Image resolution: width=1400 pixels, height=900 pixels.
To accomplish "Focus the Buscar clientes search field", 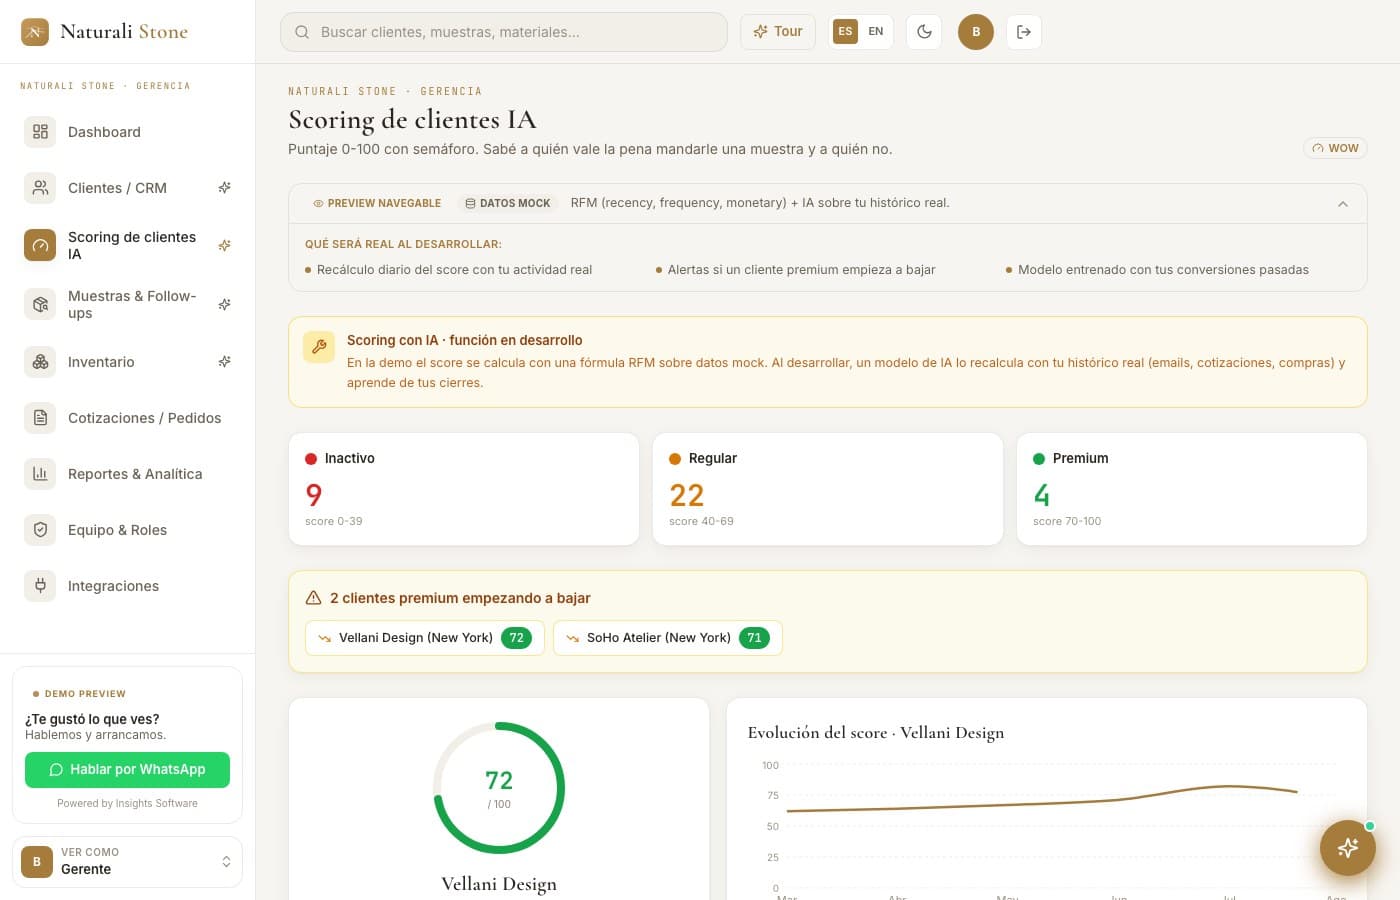I will coord(504,32).
